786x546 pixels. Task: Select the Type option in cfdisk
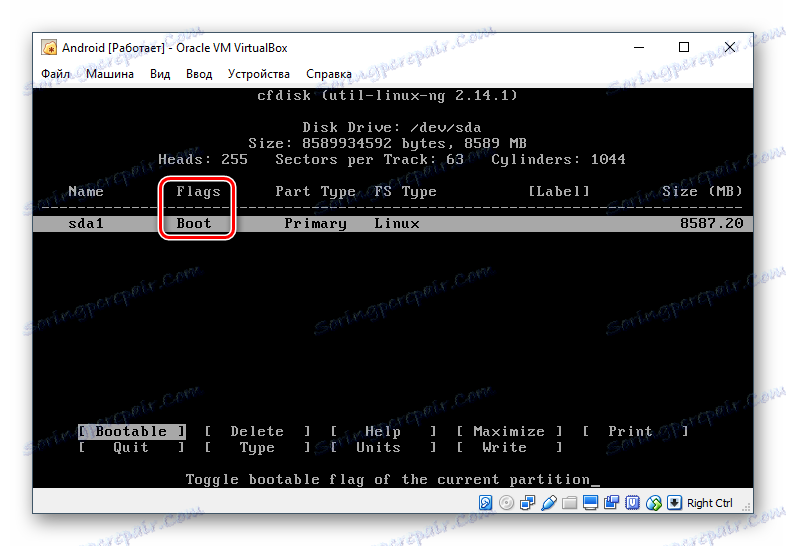(x=257, y=447)
